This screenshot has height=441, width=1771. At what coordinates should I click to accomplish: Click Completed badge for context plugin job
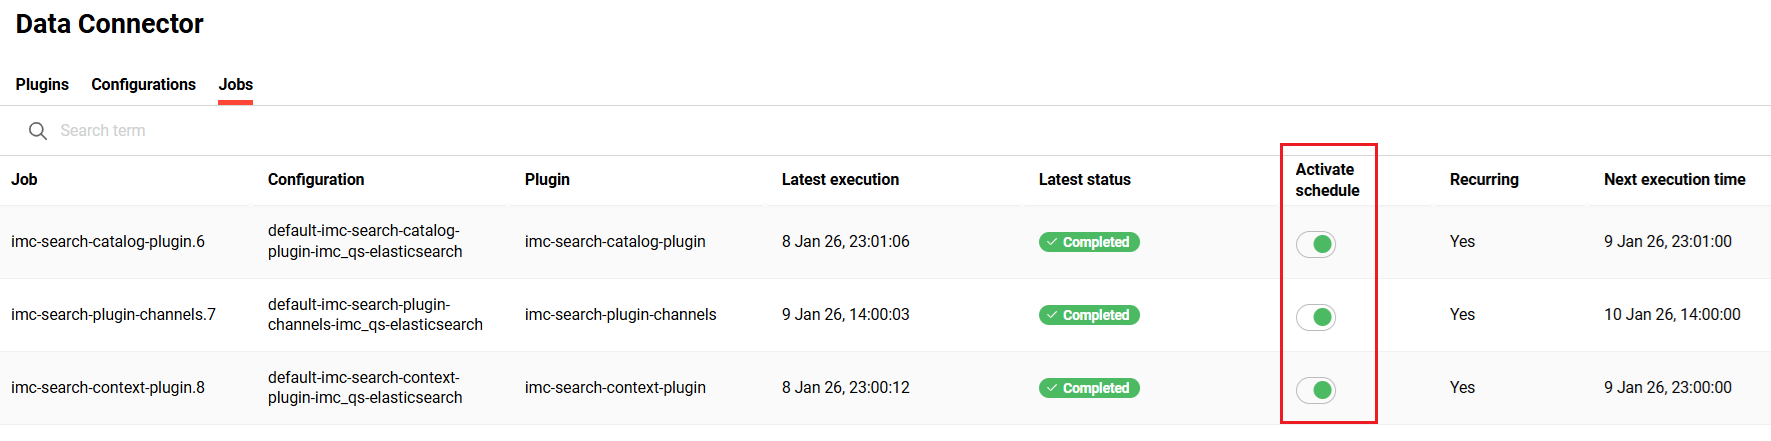pyautogui.click(x=1089, y=388)
